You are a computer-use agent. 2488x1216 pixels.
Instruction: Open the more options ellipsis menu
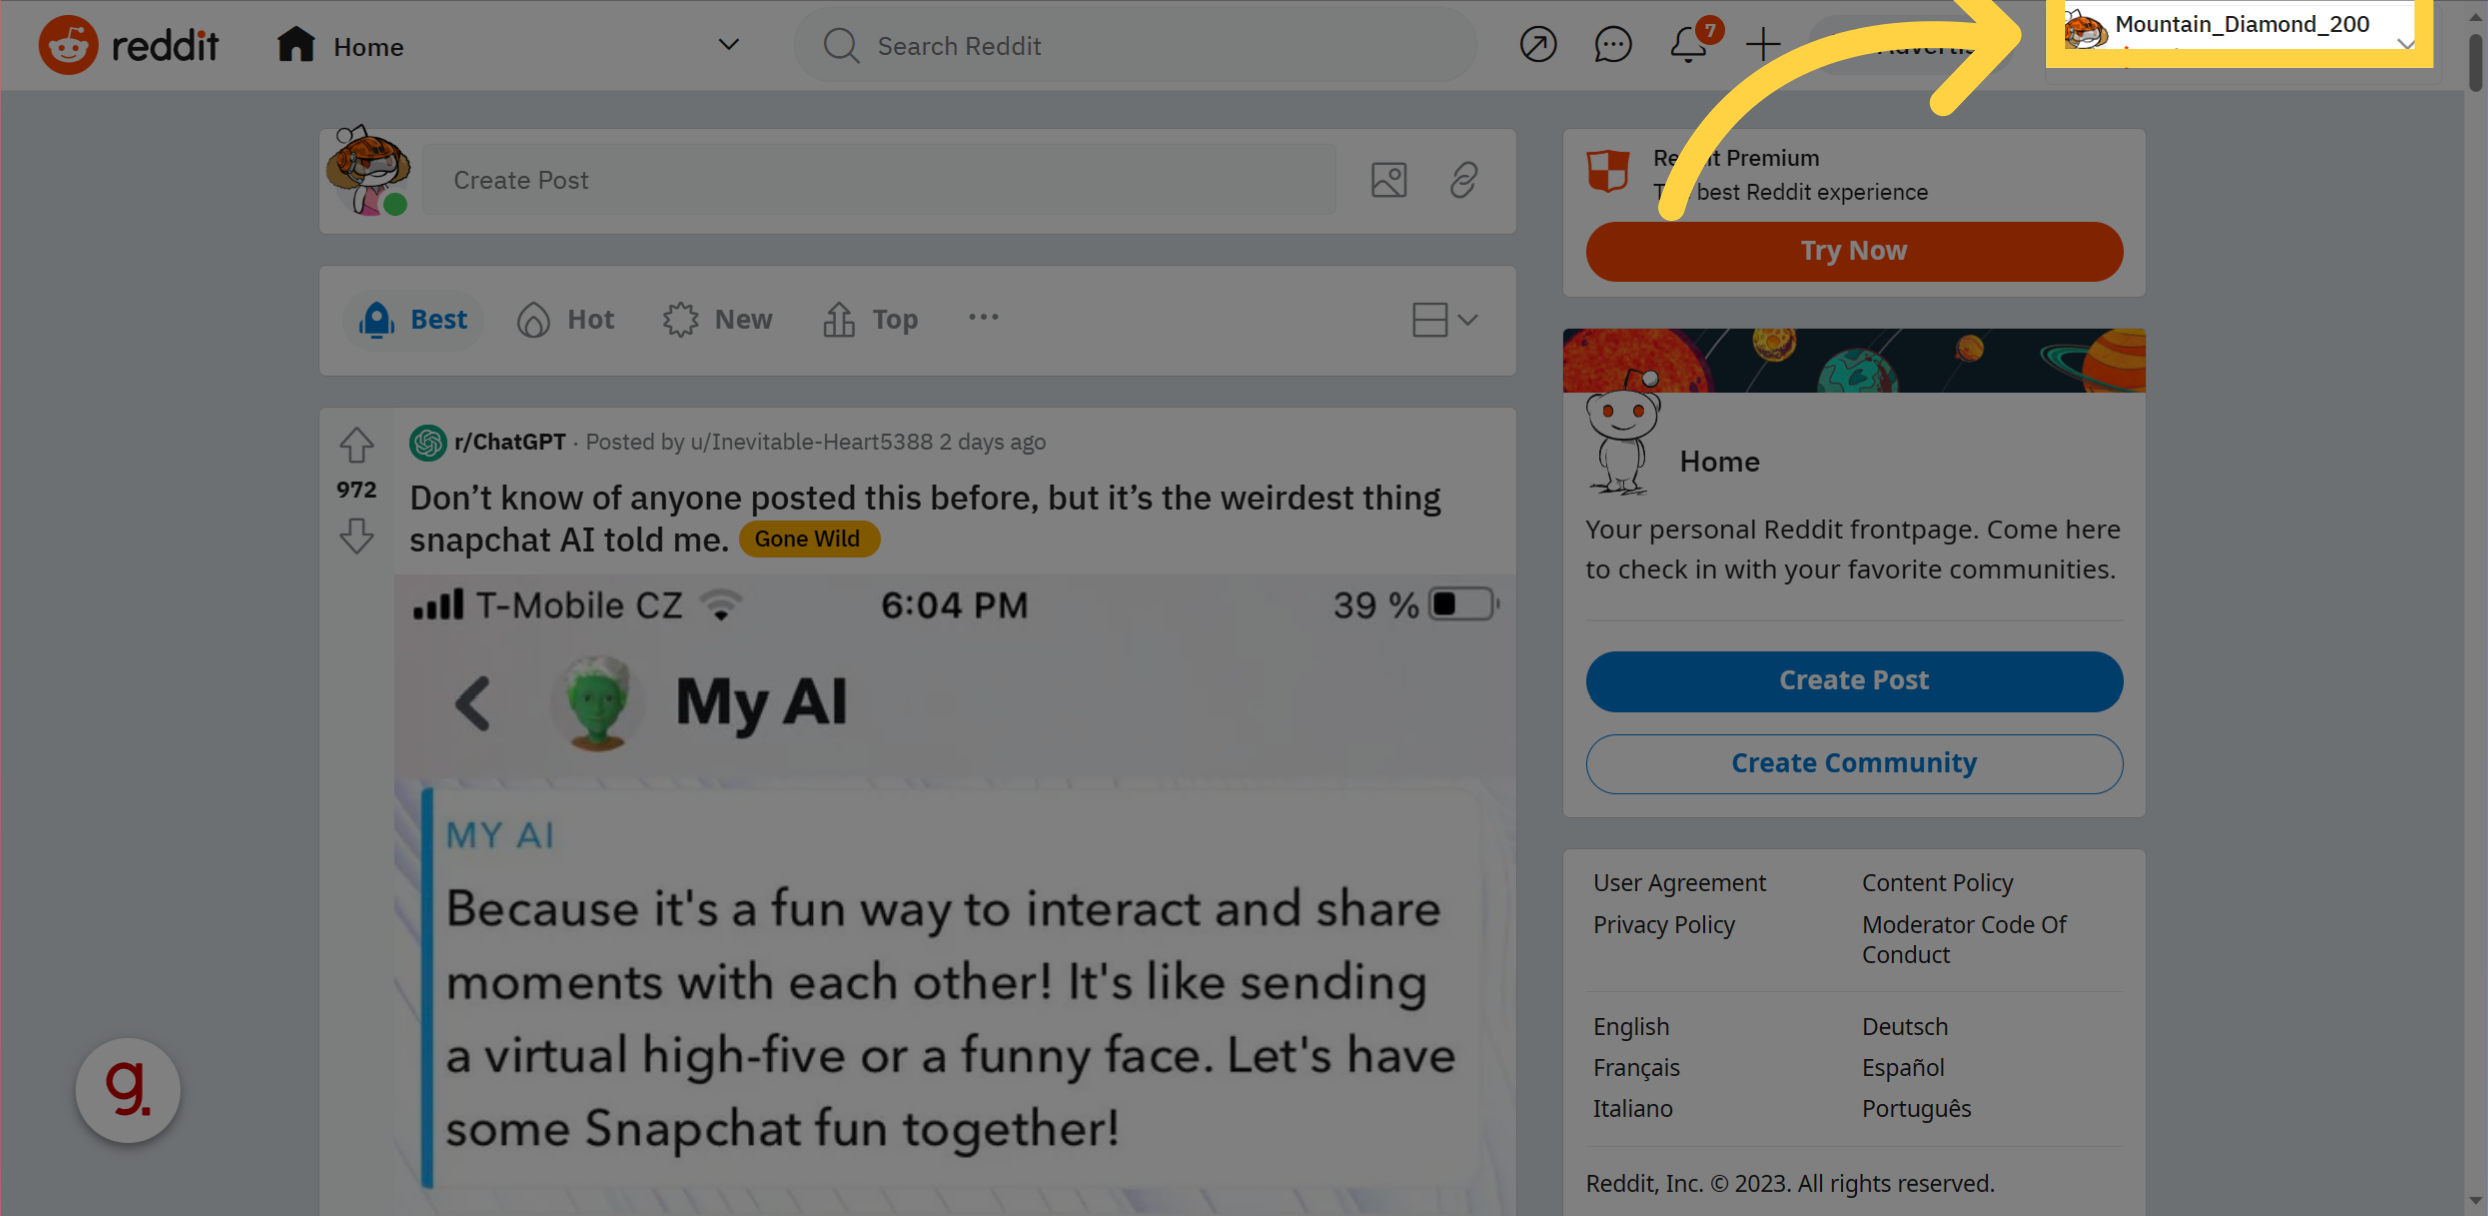tap(985, 317)
